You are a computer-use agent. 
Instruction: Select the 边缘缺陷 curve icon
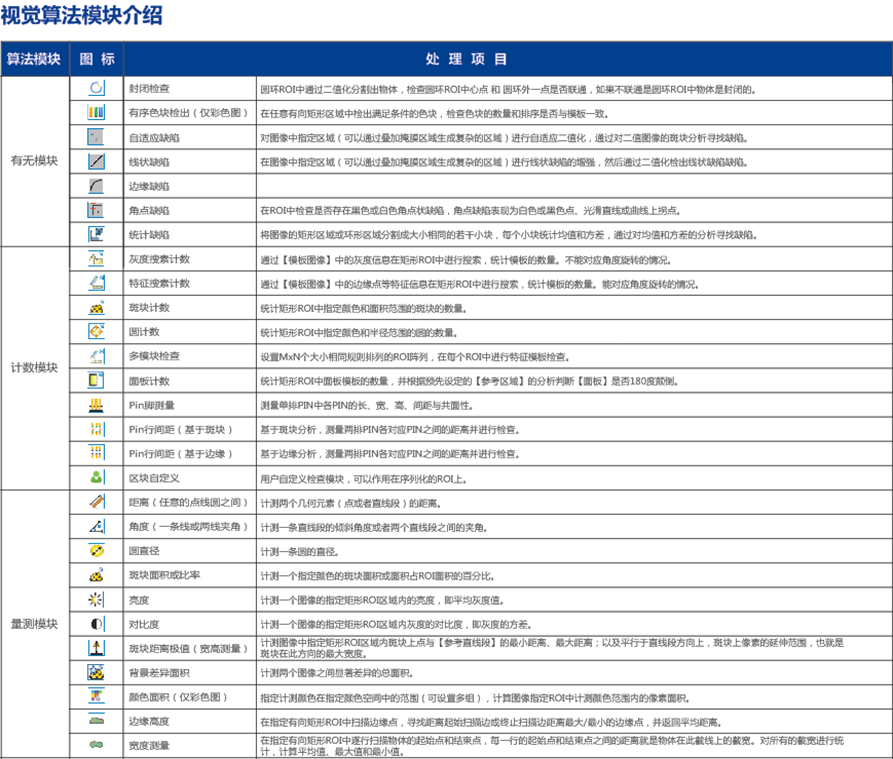(97, 186)
